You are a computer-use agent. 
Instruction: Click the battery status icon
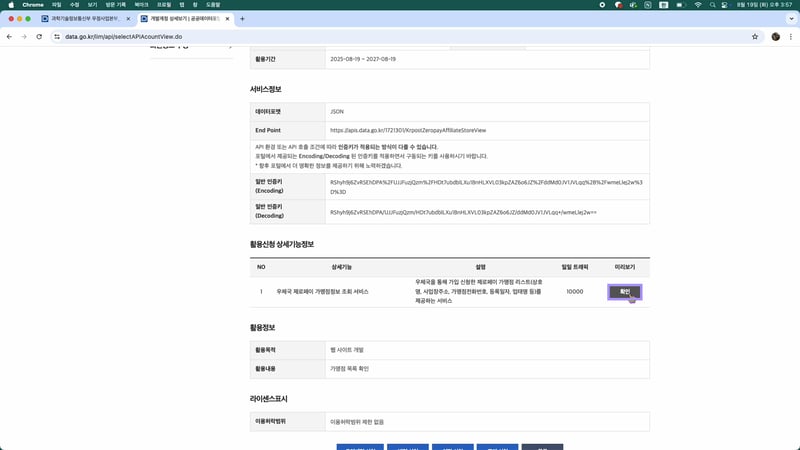pyautogui.click(x=681, y=5)
